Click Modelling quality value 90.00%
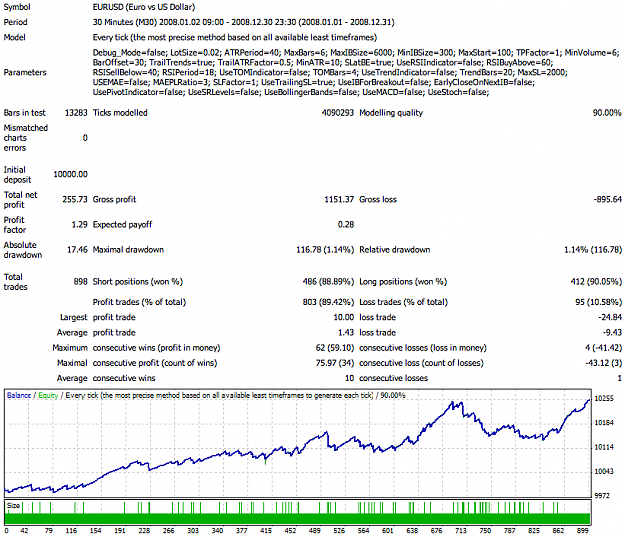This screenshot has width=625, height=537. click(607, 113)
